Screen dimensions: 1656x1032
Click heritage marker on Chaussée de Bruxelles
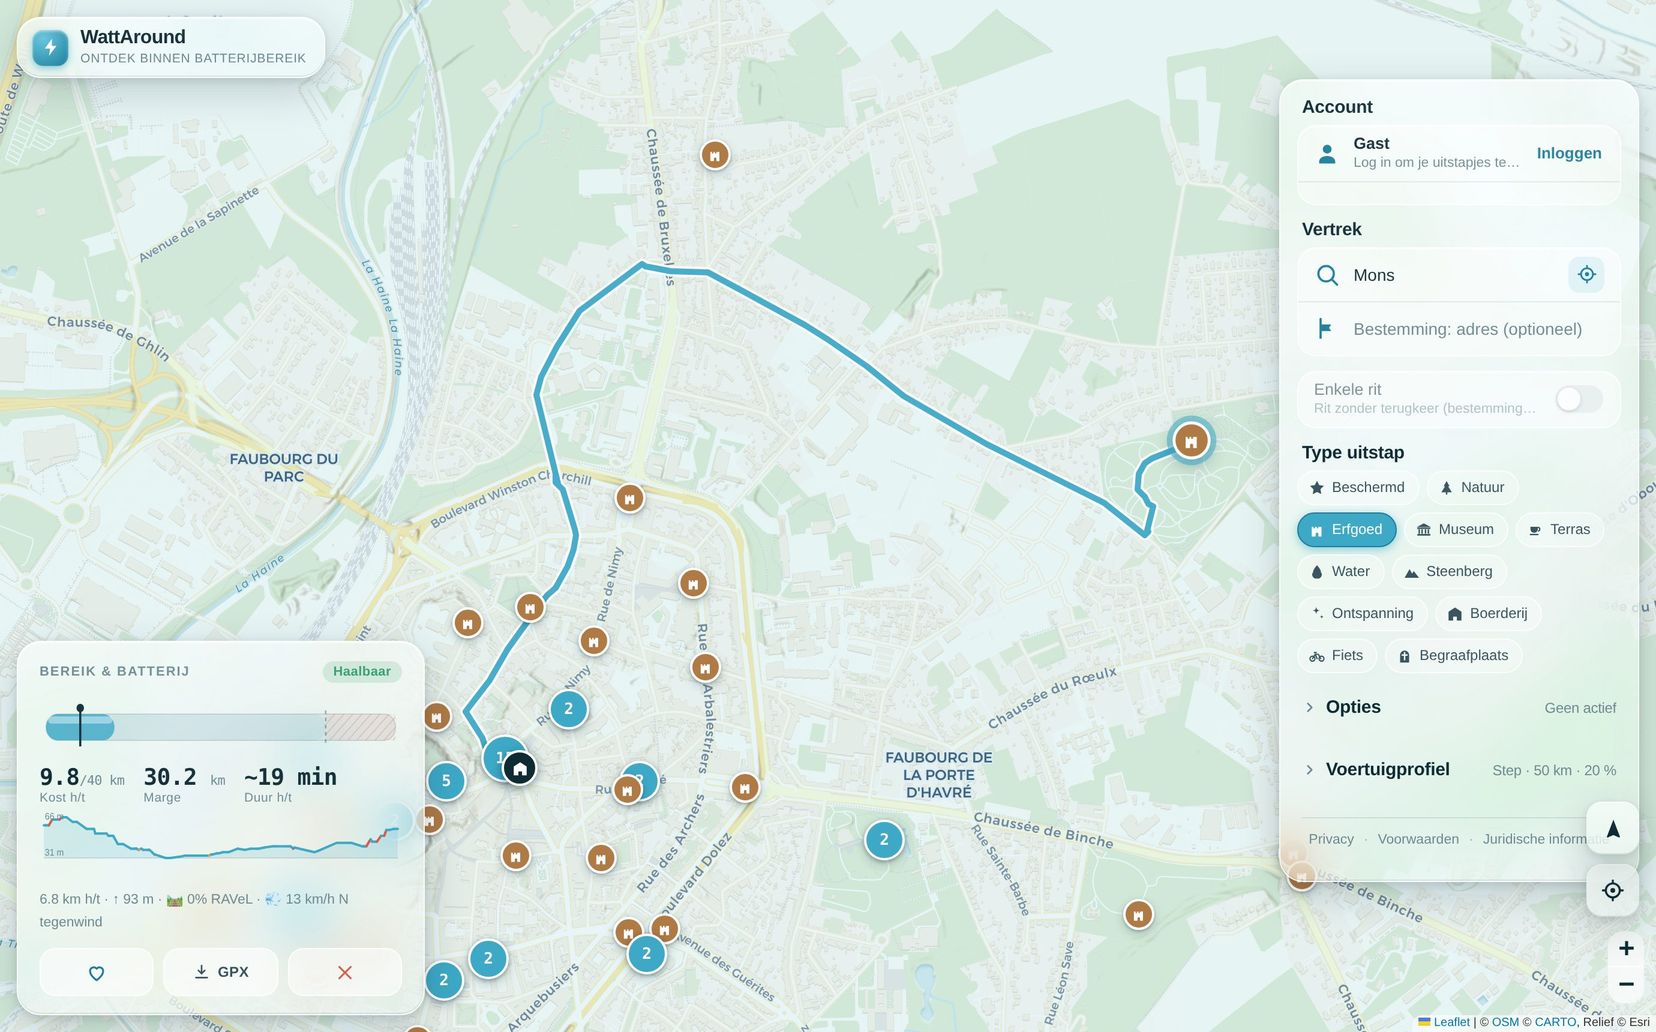(714, 155)
